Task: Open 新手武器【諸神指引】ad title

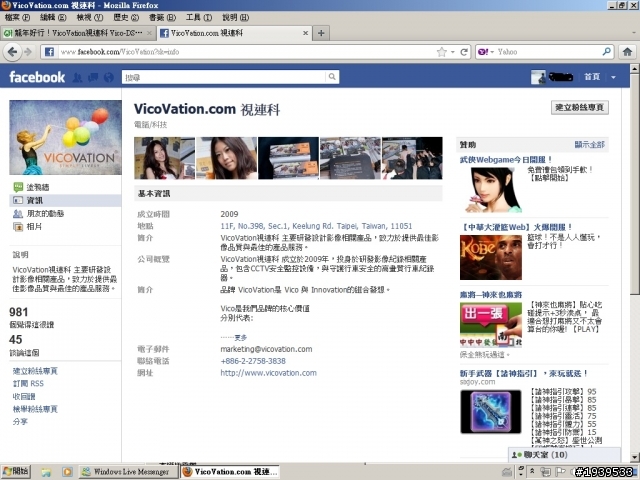Action: click(x=524, y=373)
